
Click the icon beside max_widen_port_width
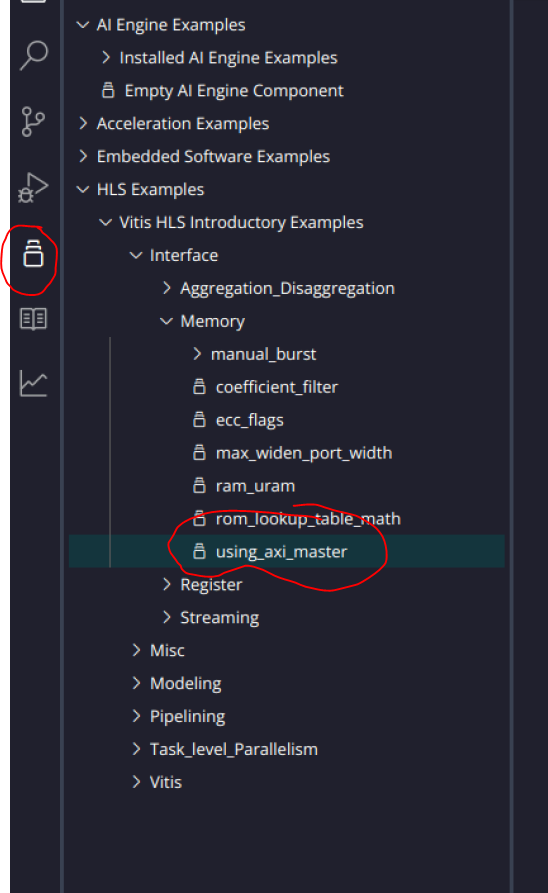point(199,453)
